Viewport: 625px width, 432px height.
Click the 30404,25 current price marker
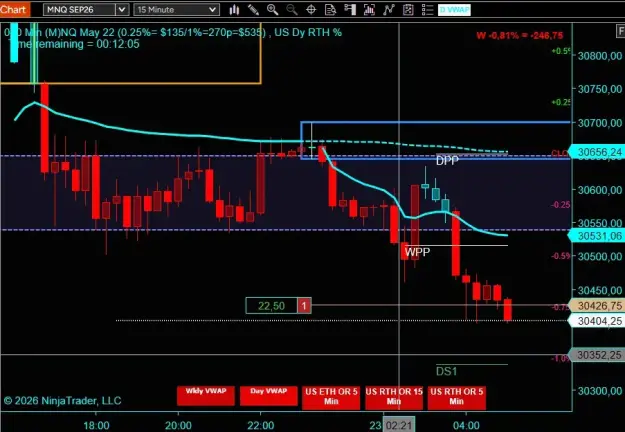pyautogui.click(x=597, y=321)
